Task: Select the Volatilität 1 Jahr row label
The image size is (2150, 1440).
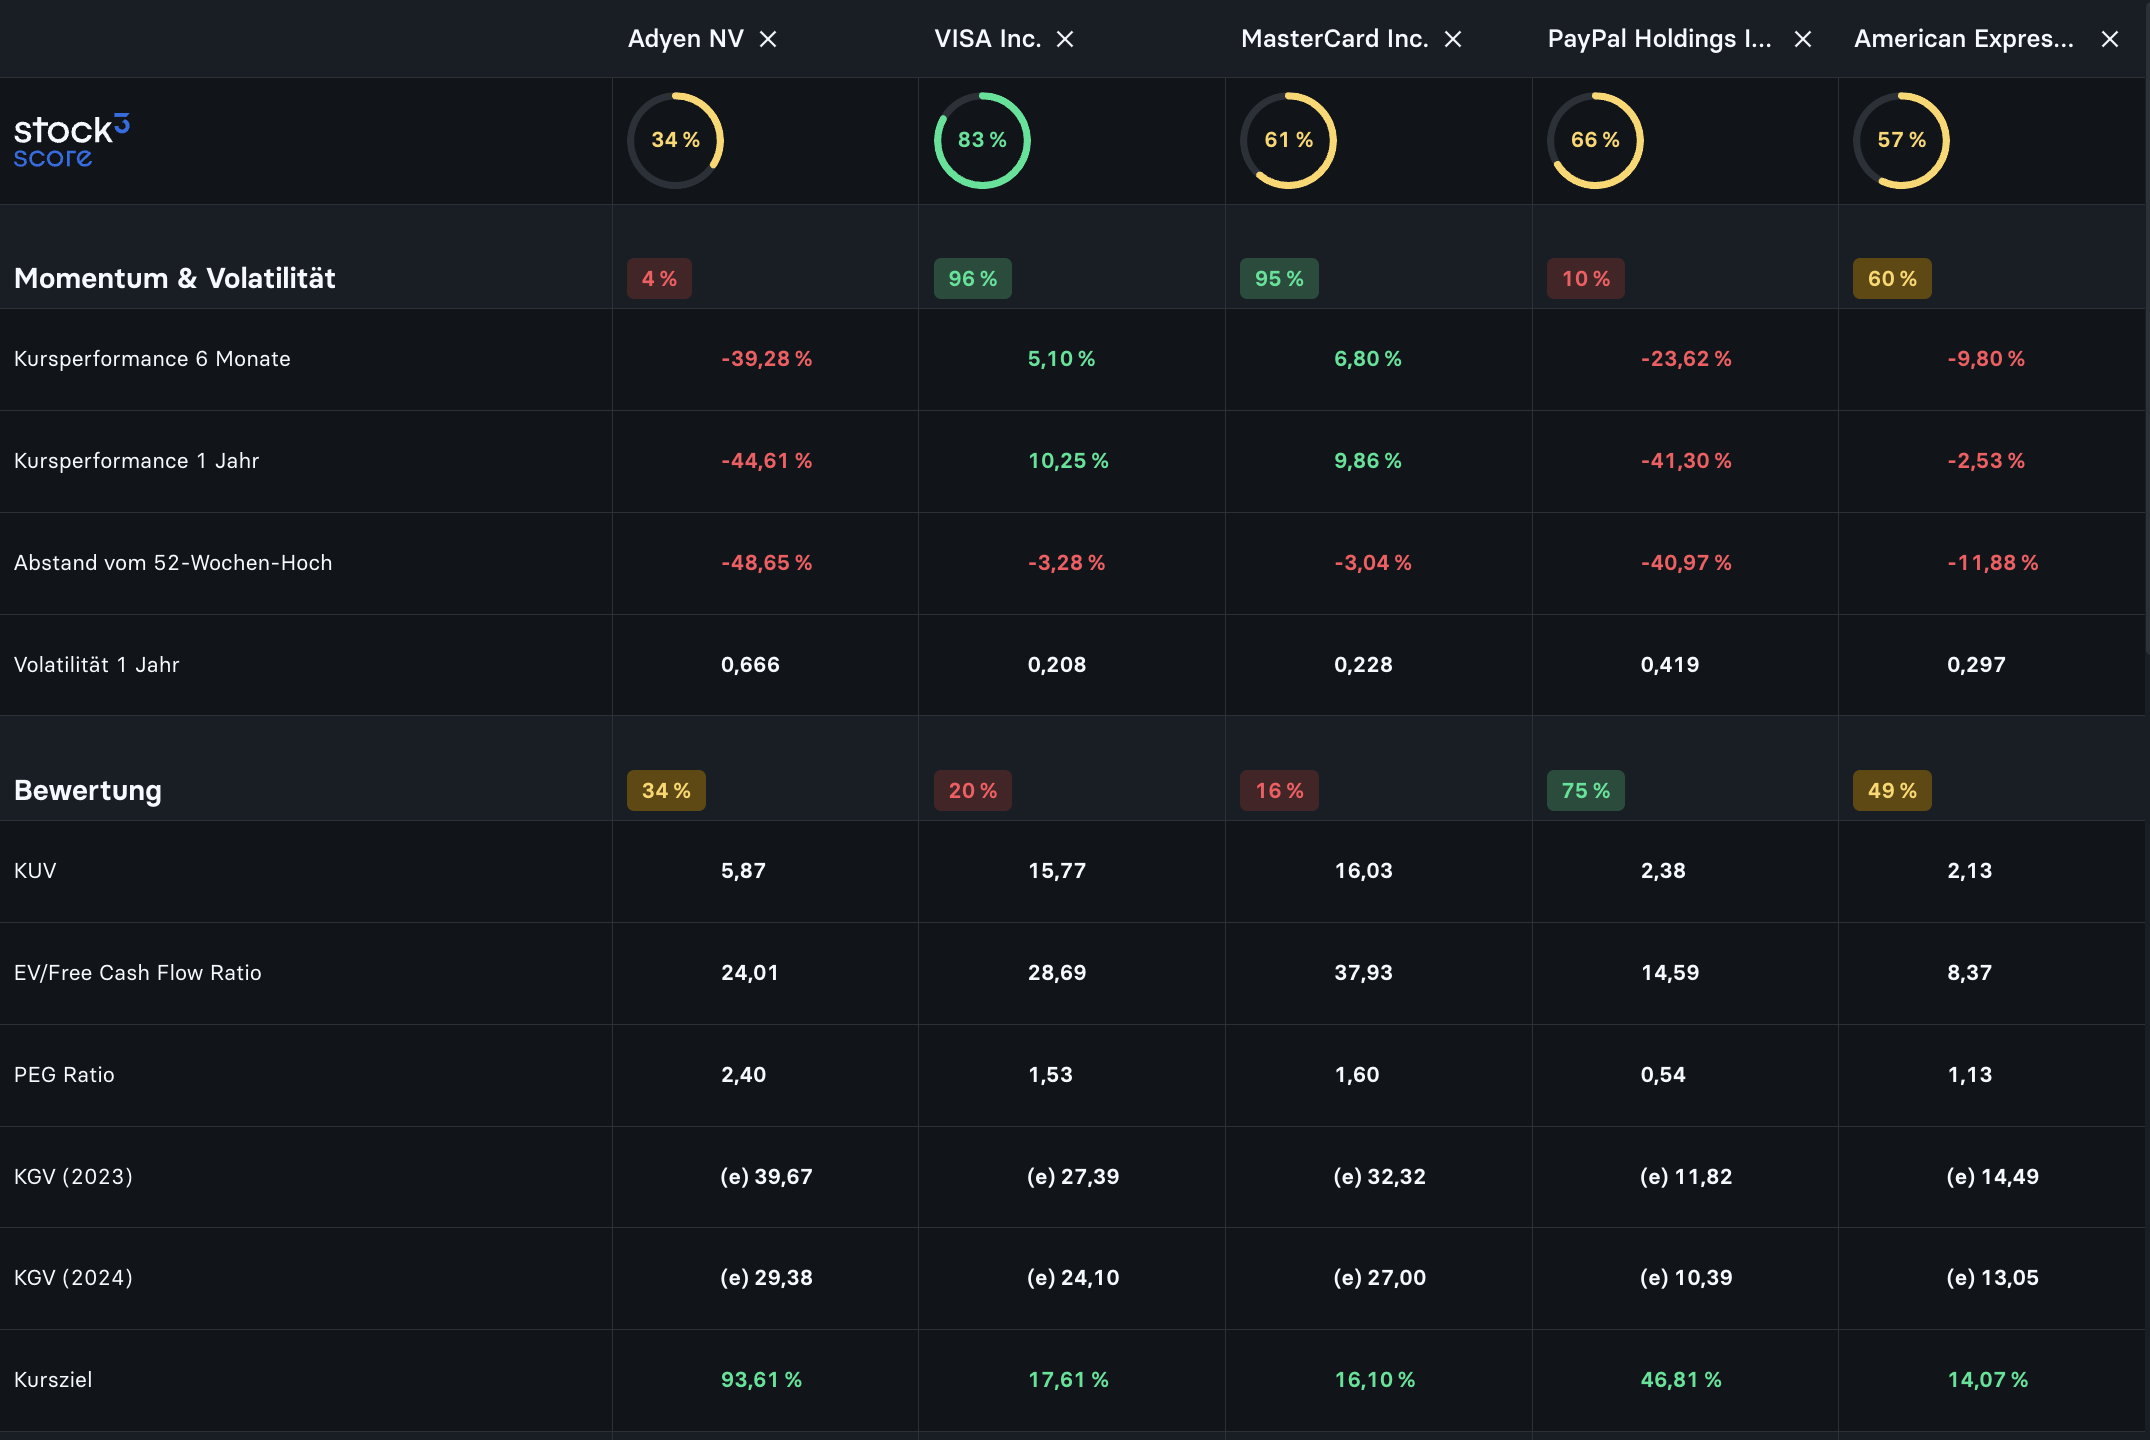Action: 97,665
